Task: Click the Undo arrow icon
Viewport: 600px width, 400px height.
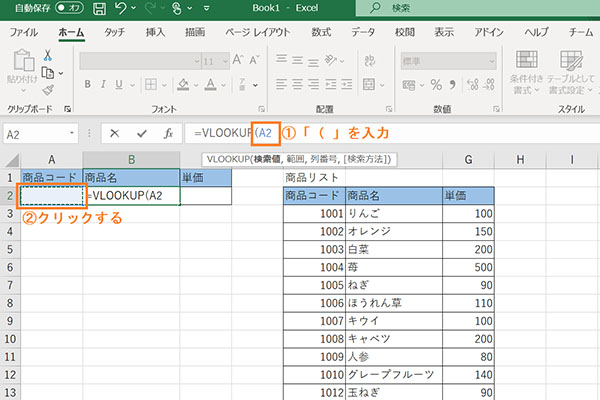Action: [x=121, y=8]
